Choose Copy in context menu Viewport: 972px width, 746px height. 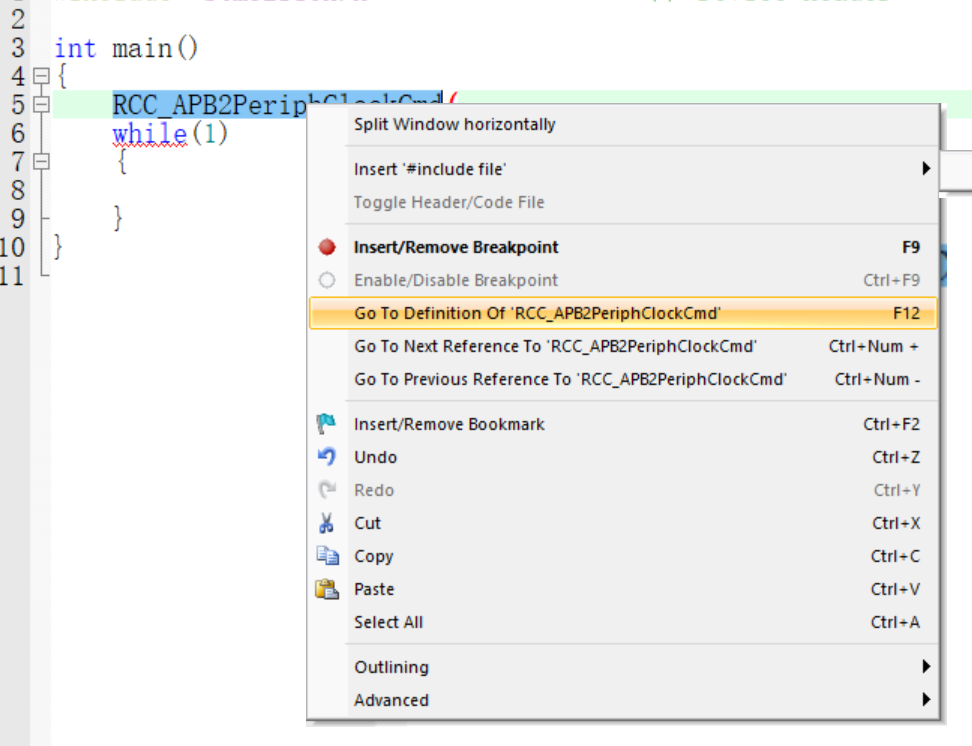624,556
